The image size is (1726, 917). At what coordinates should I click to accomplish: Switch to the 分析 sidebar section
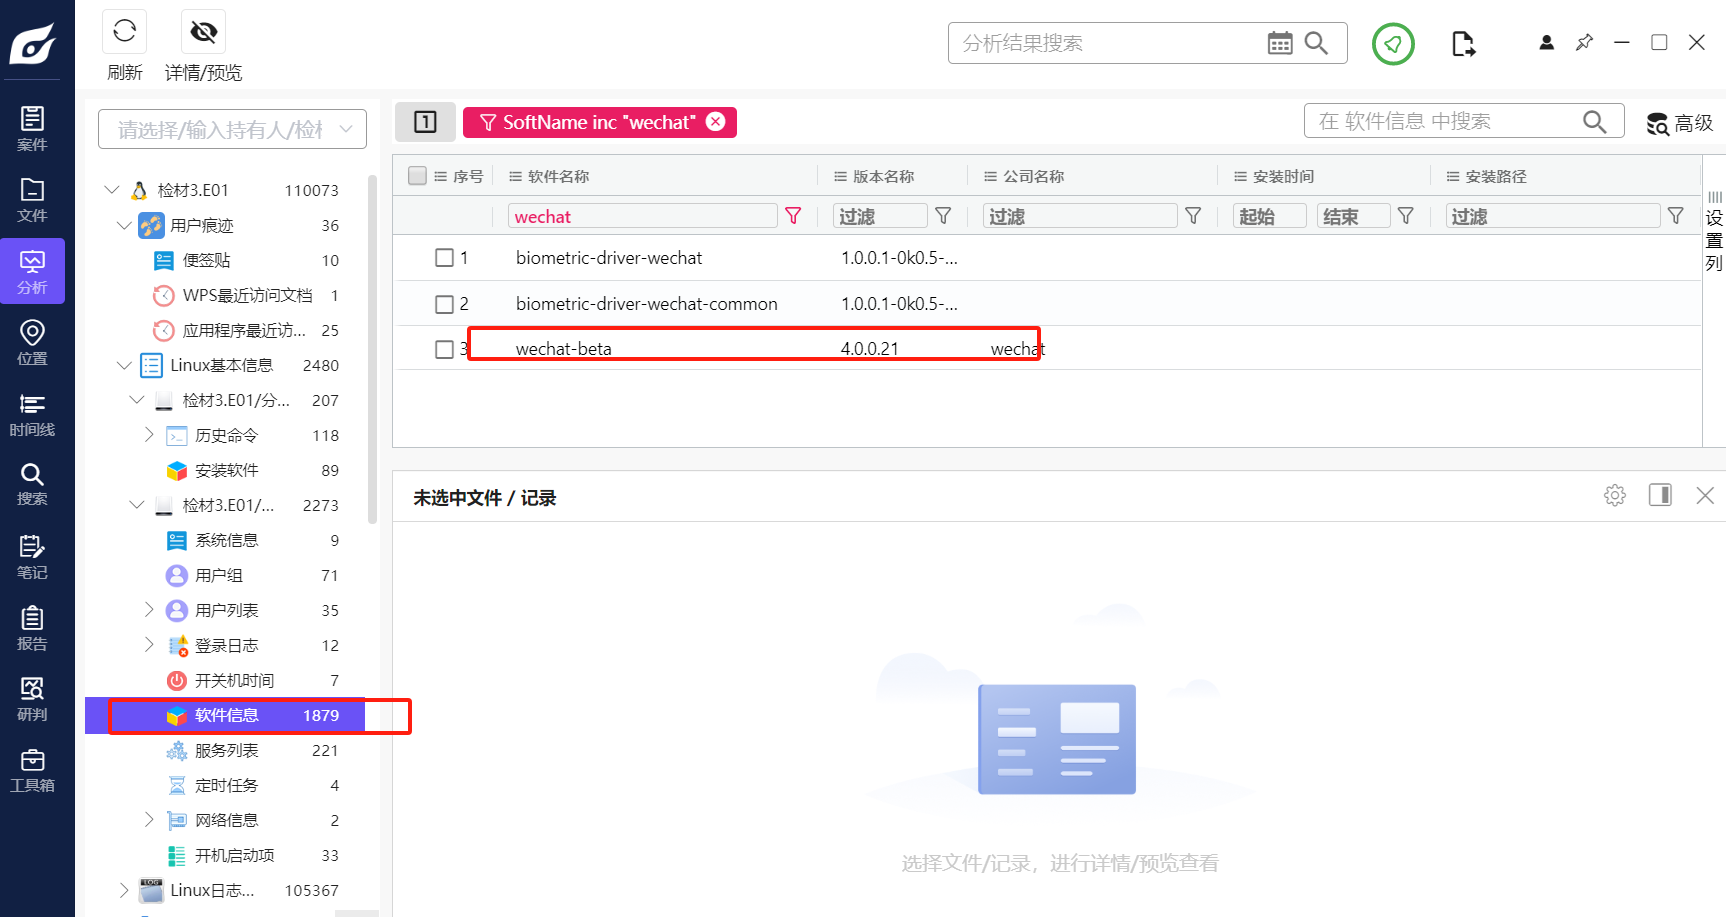tap(32, 271)
